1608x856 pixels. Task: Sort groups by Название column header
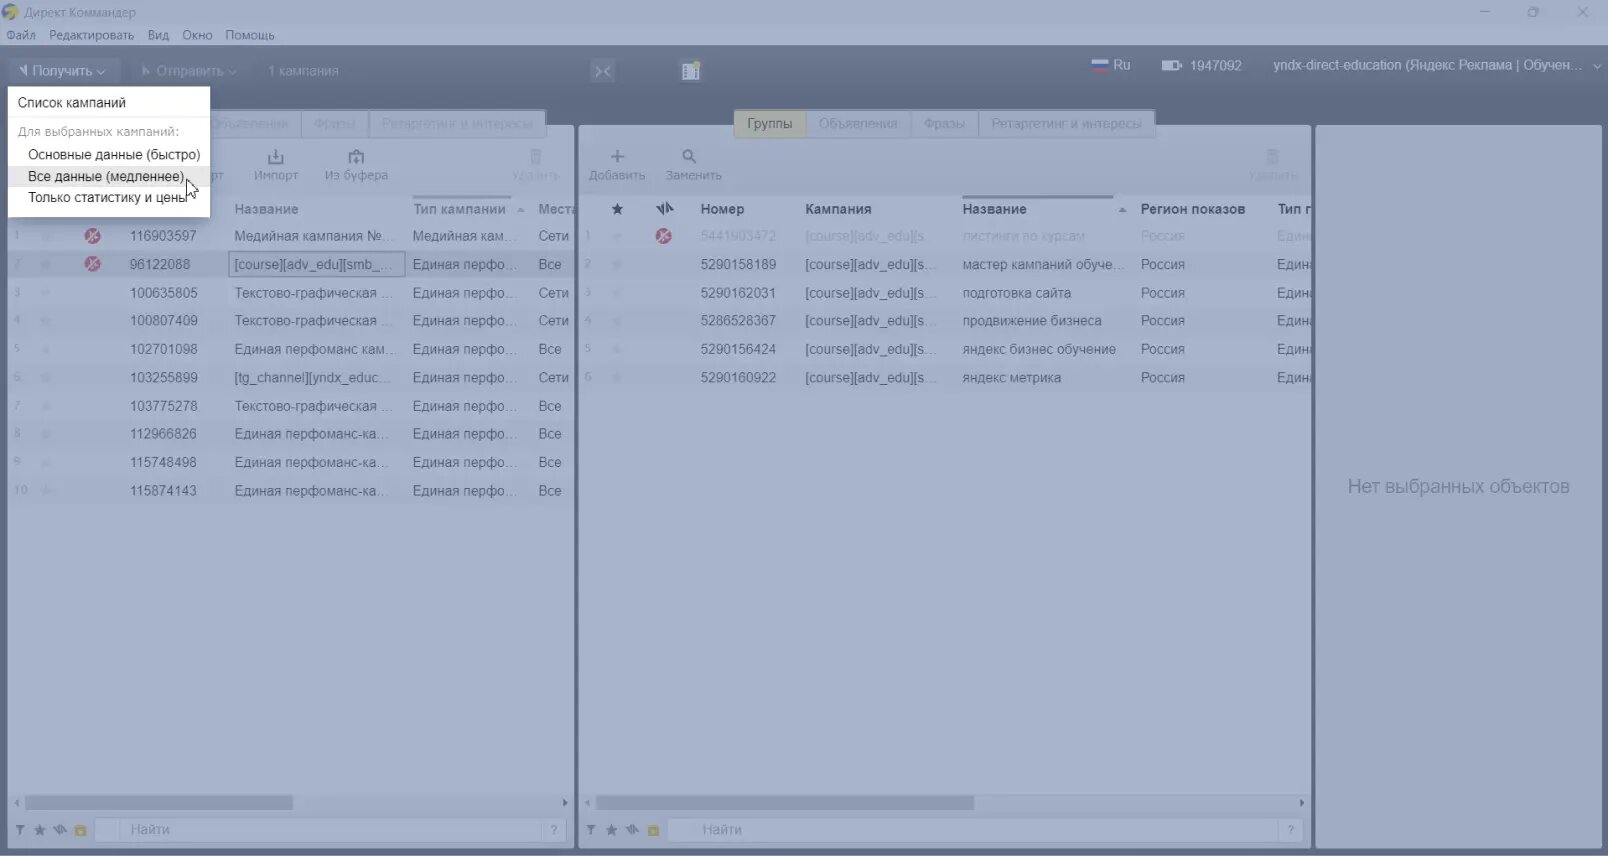(x=994, y=209)
